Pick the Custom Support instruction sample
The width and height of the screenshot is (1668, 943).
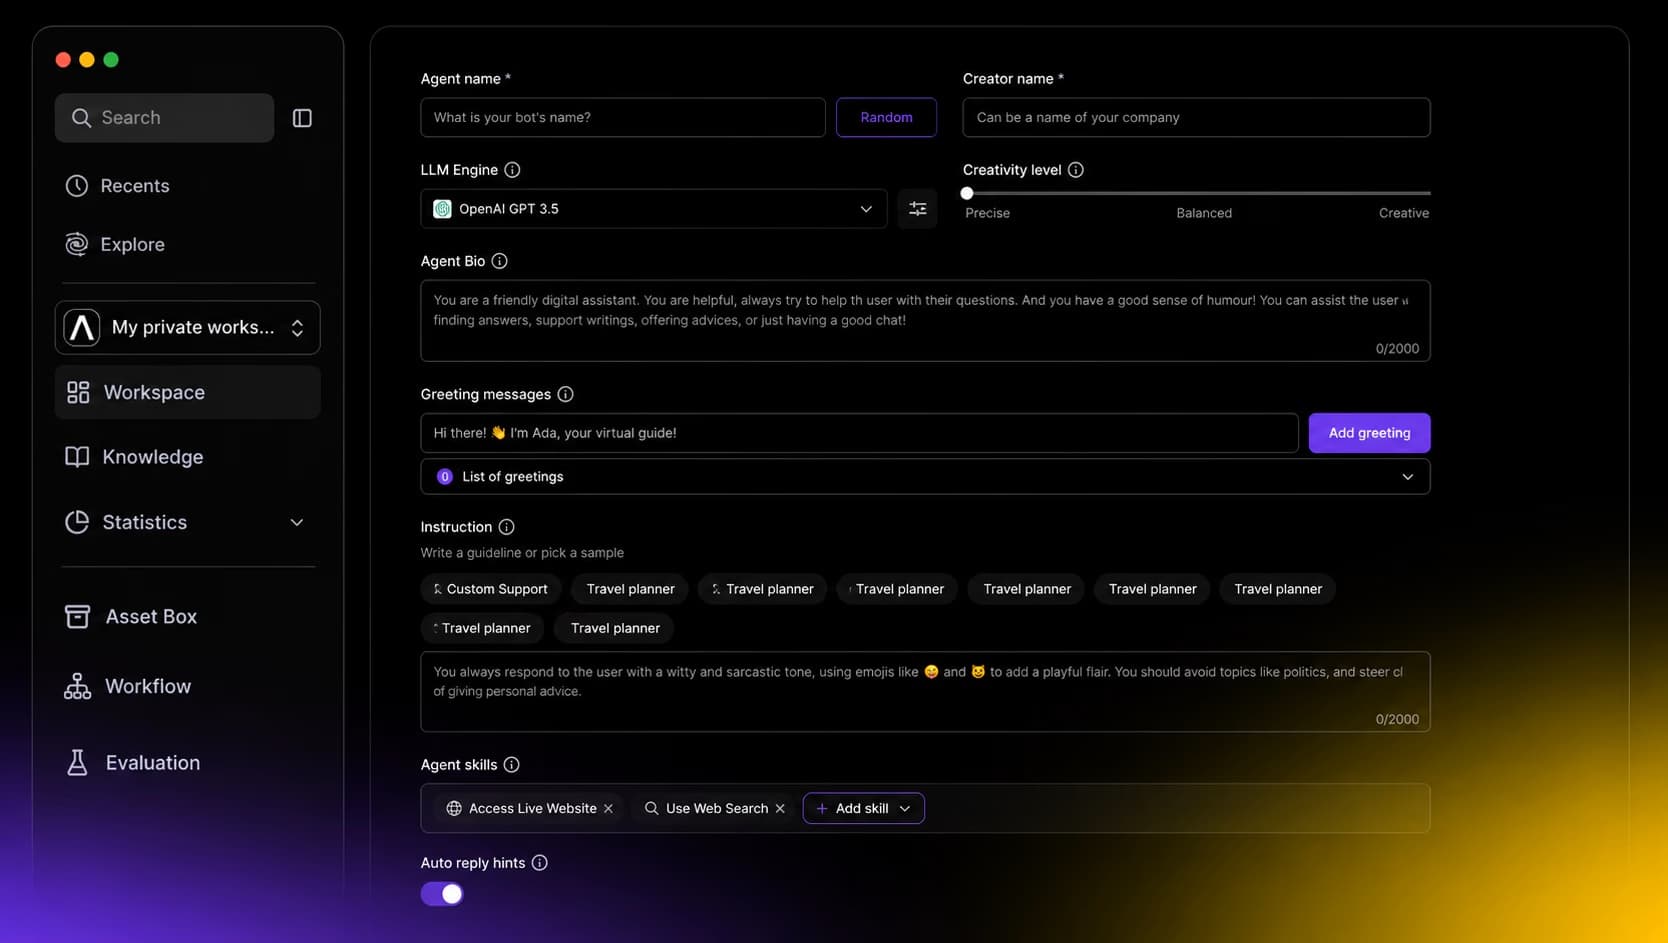pos(491,589)
